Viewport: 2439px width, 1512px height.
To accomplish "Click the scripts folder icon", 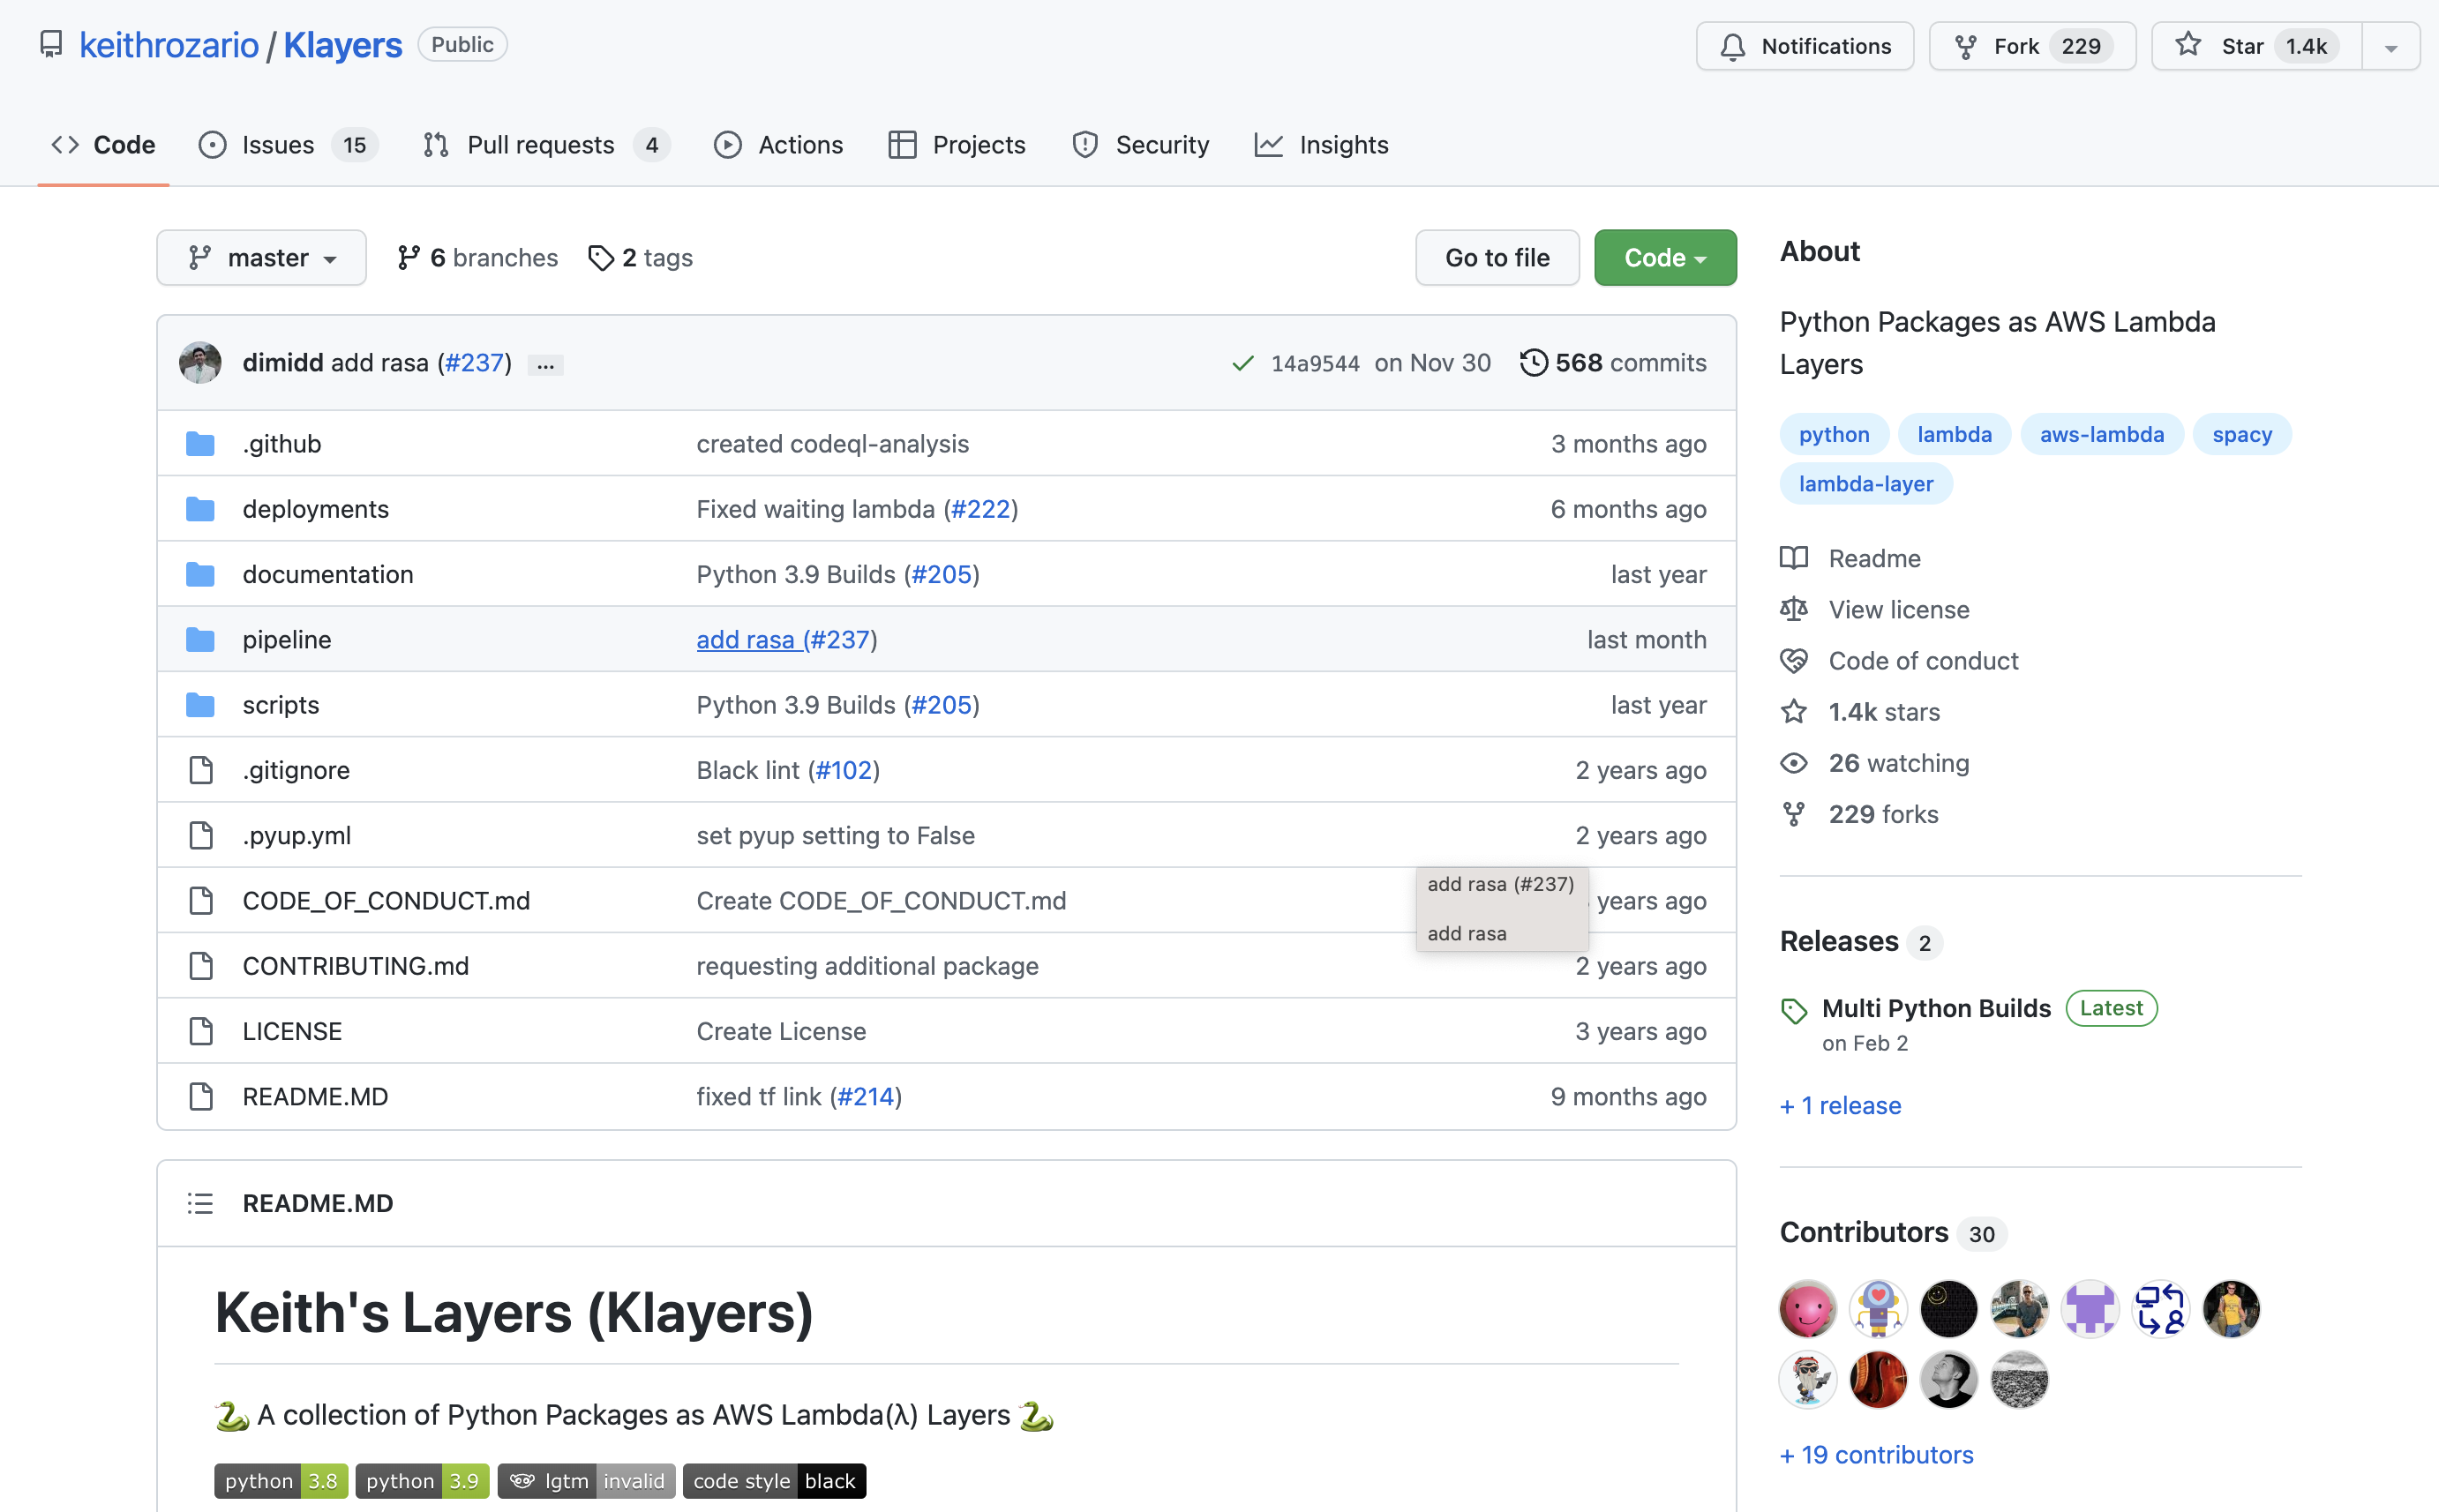I will 200,705.
